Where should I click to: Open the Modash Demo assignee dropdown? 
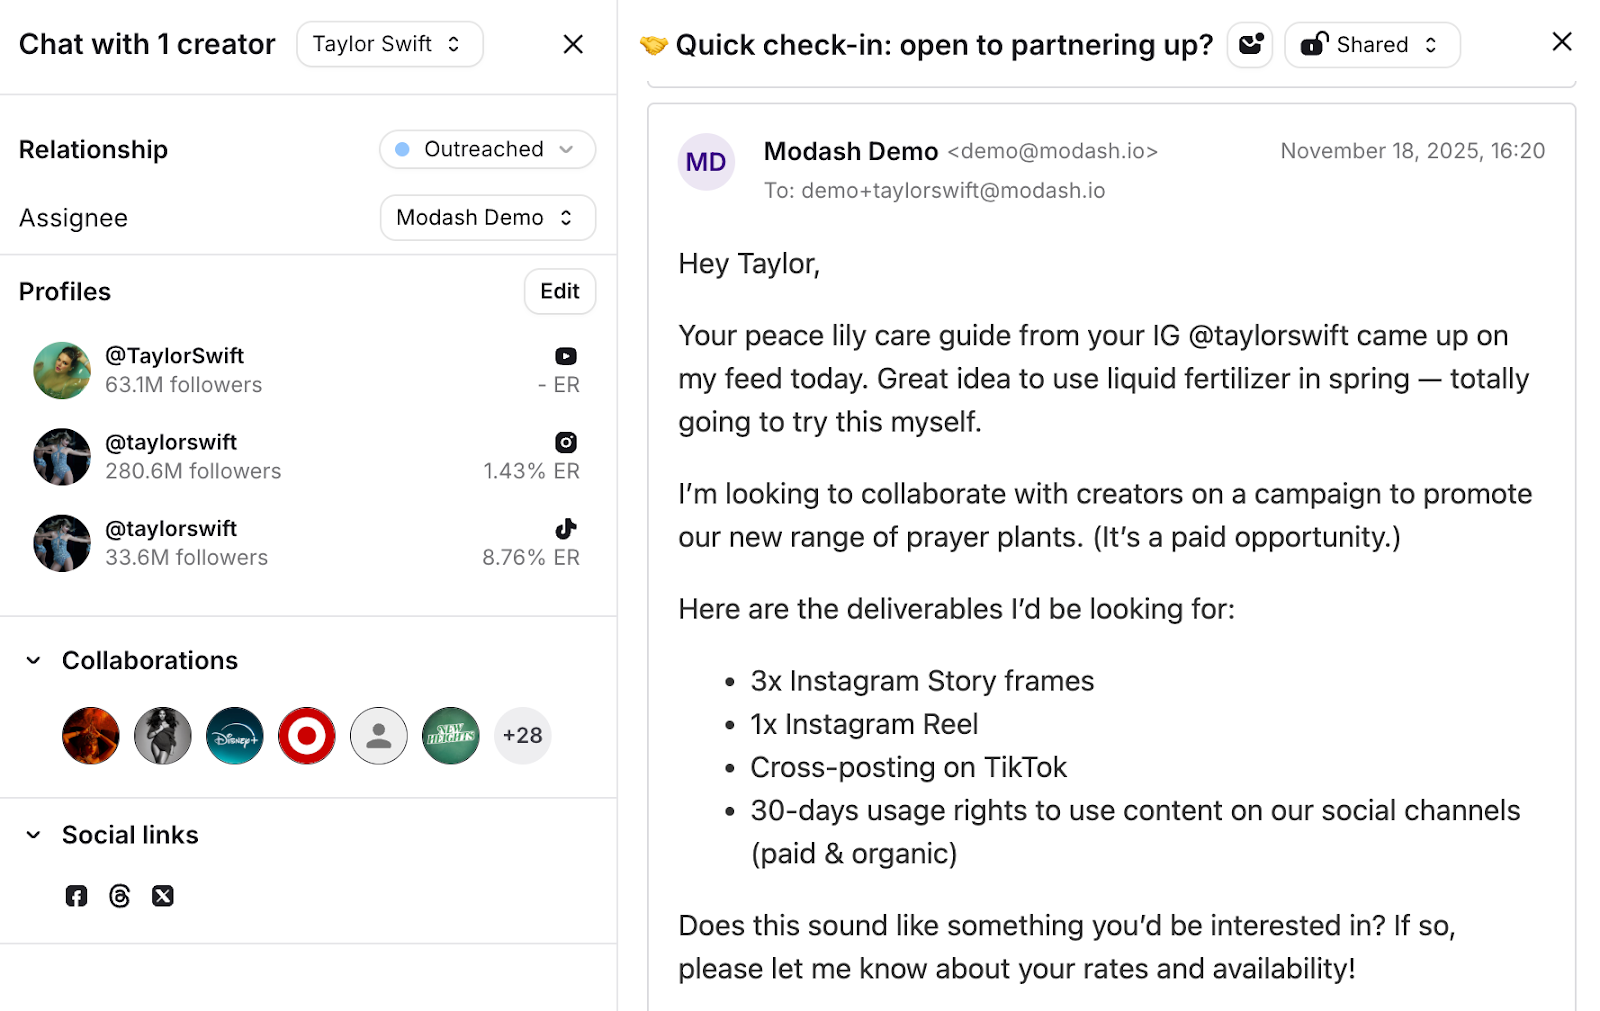pyautogui.click(x=487, y=217)
